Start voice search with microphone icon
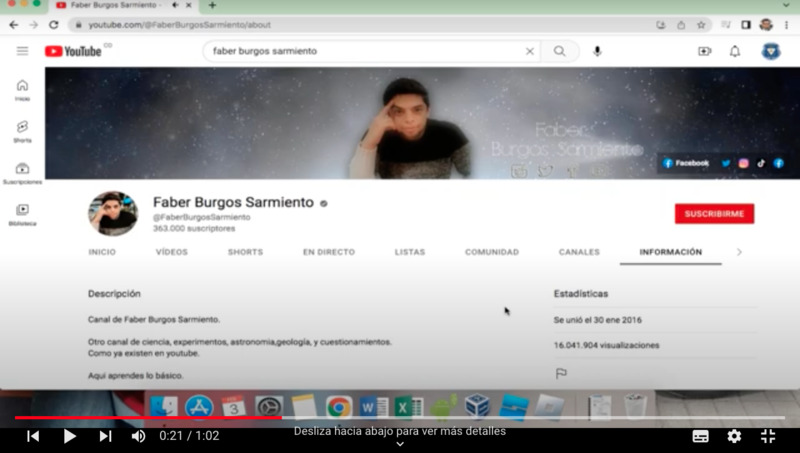800x453 pixels. (597, 51)
